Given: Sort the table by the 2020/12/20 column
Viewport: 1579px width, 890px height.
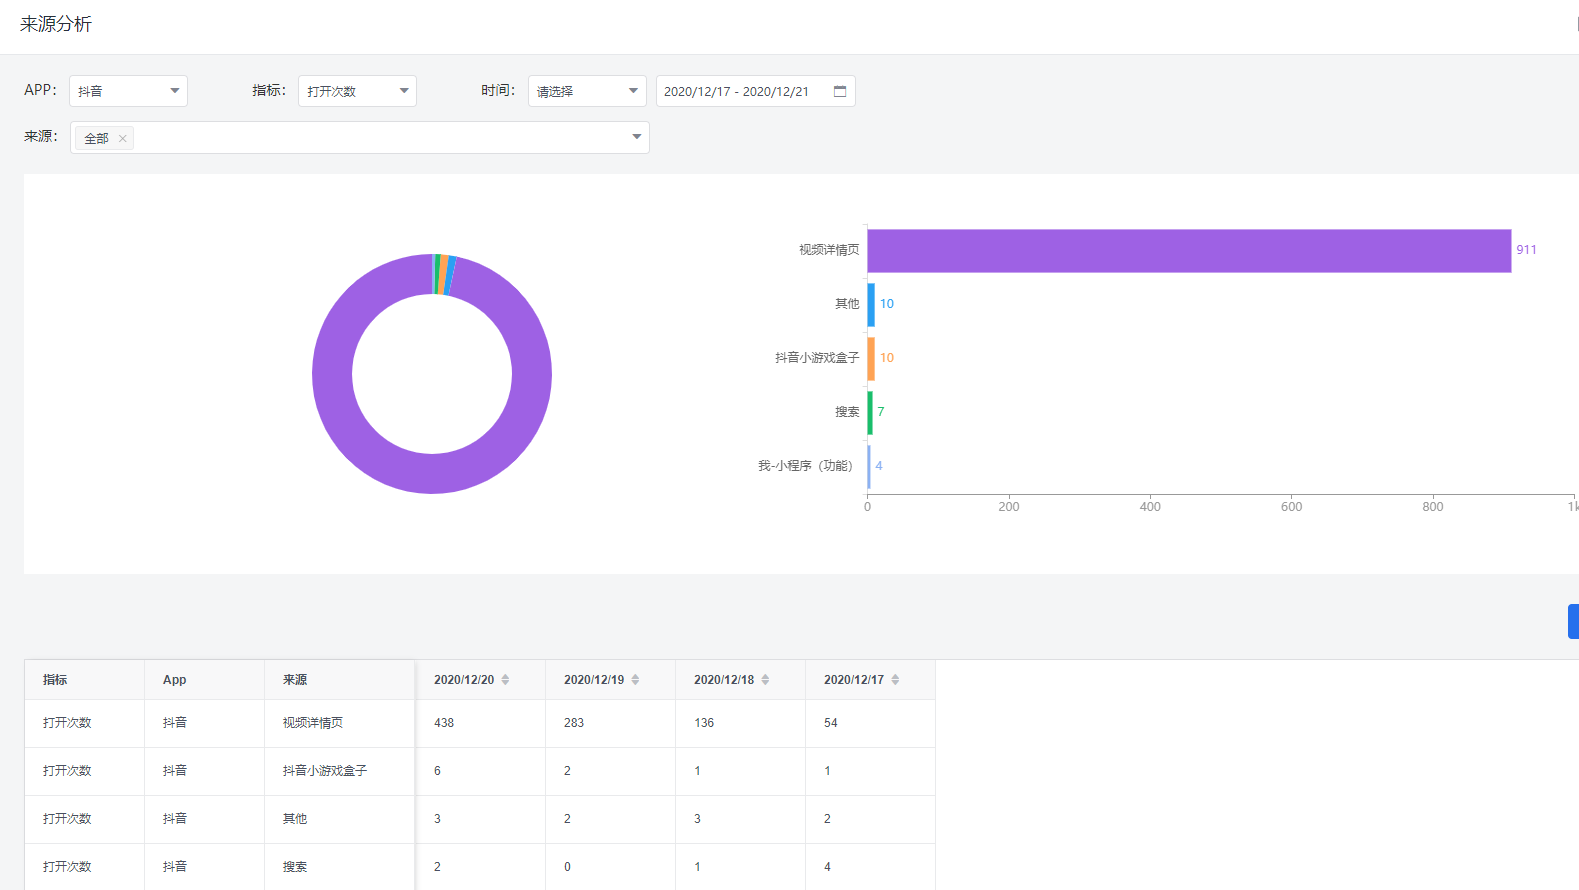Looking at the screenshot, I should [505, 680].
